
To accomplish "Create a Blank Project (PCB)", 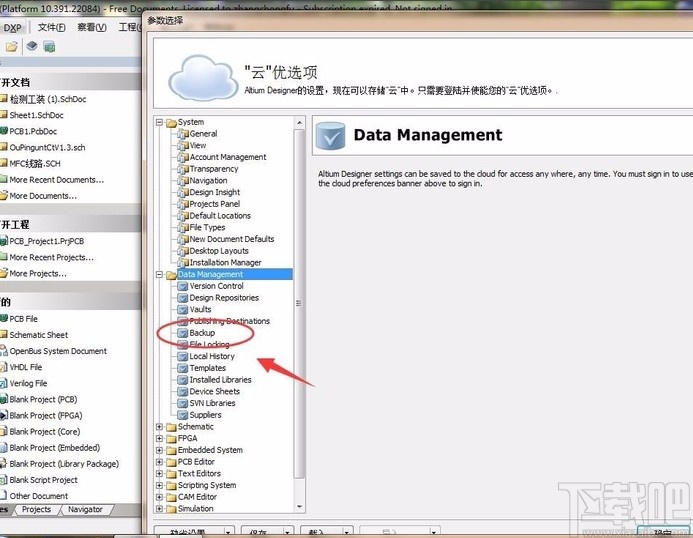I will point(43,400).
